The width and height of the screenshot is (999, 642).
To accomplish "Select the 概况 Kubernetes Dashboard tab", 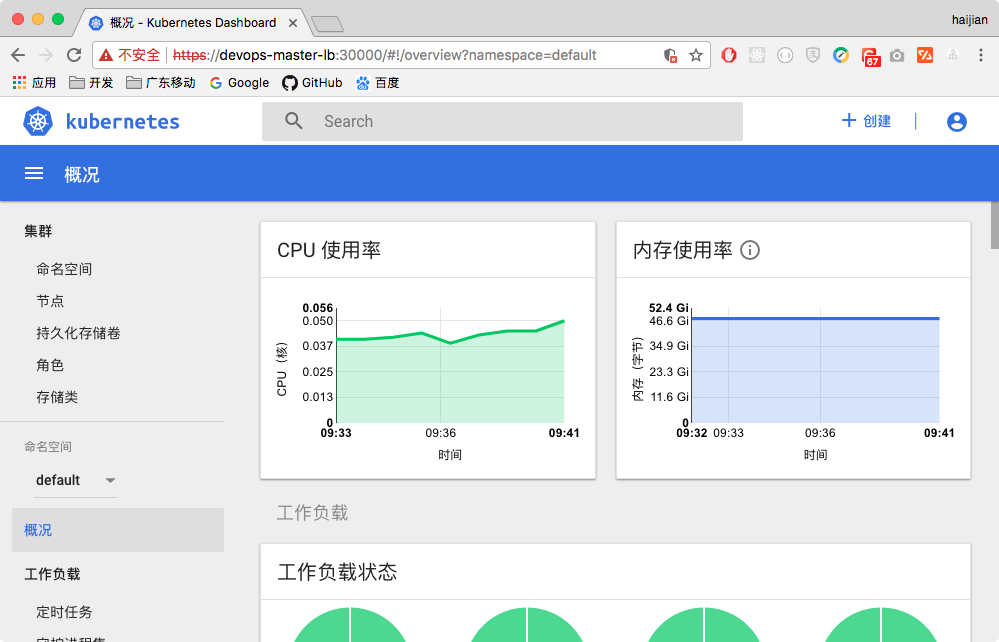I will [193, 23].
